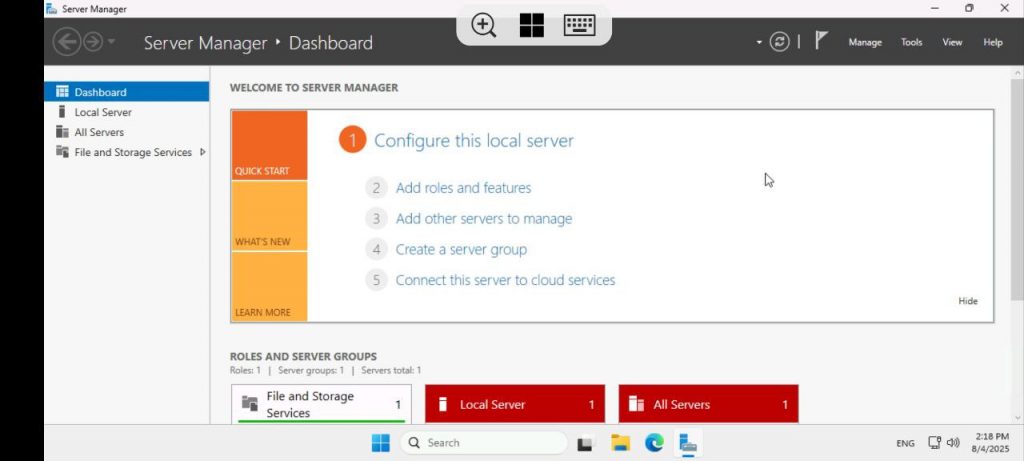Click the network tray icon
The height and width of the screenshot is (461, 1024).
935,443
